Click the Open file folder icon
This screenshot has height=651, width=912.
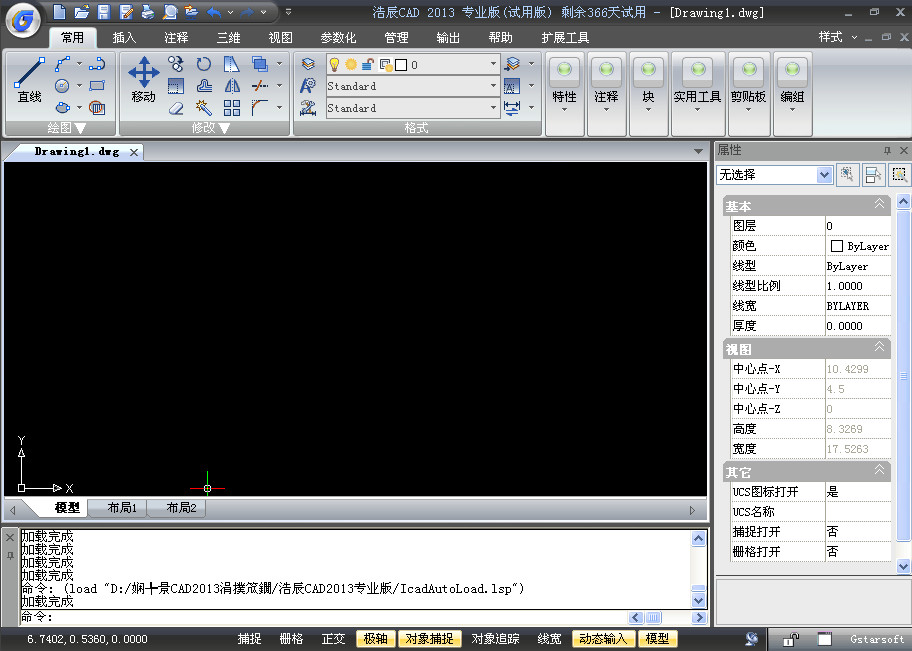click(82, 12)
